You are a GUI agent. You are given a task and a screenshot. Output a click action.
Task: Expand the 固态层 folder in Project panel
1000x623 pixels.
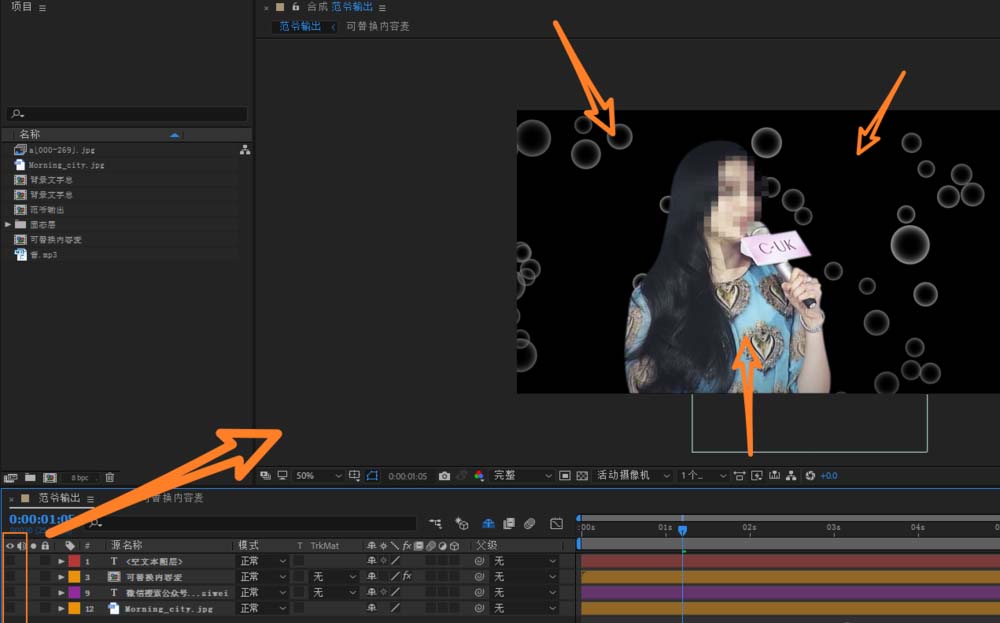[8, 224]
